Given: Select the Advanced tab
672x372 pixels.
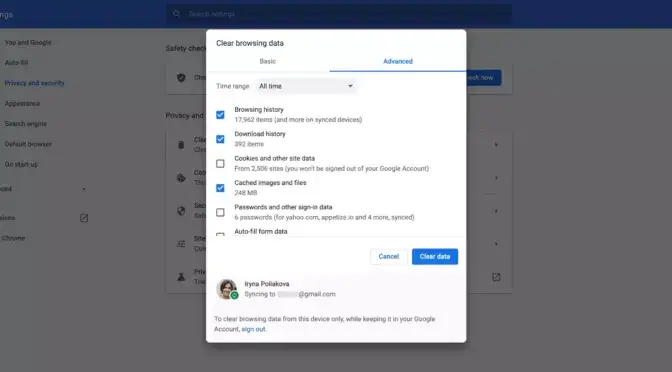Looking at the screenshot, I should click(x=398, y=61).
